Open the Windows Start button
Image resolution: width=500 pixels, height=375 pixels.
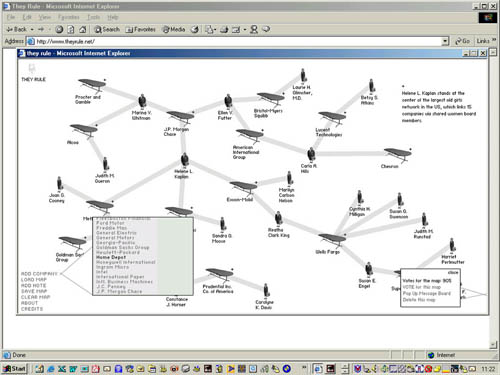[14, 369]
